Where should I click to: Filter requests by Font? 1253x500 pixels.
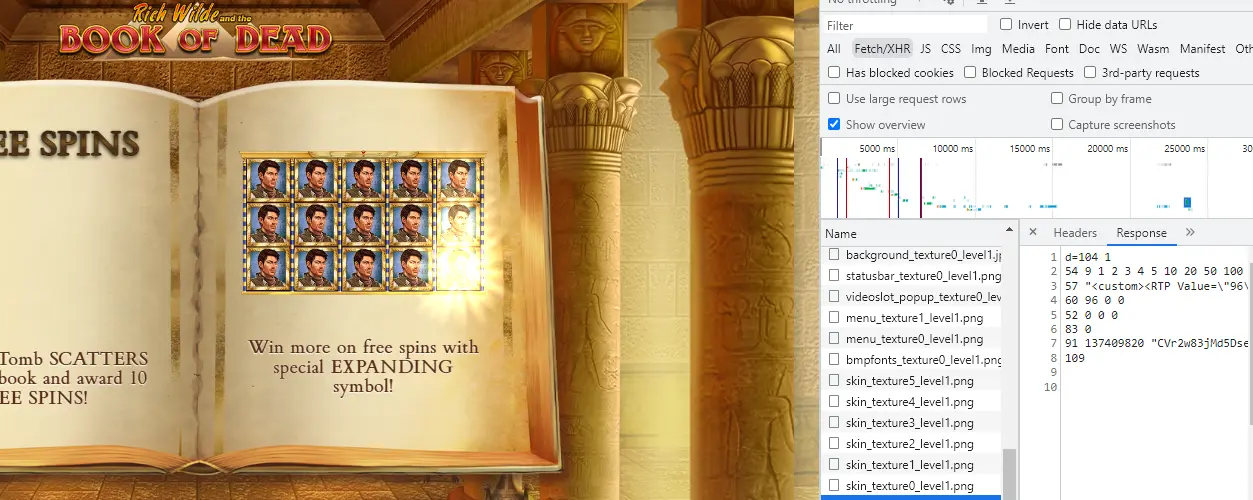[x=1057, y=48]
